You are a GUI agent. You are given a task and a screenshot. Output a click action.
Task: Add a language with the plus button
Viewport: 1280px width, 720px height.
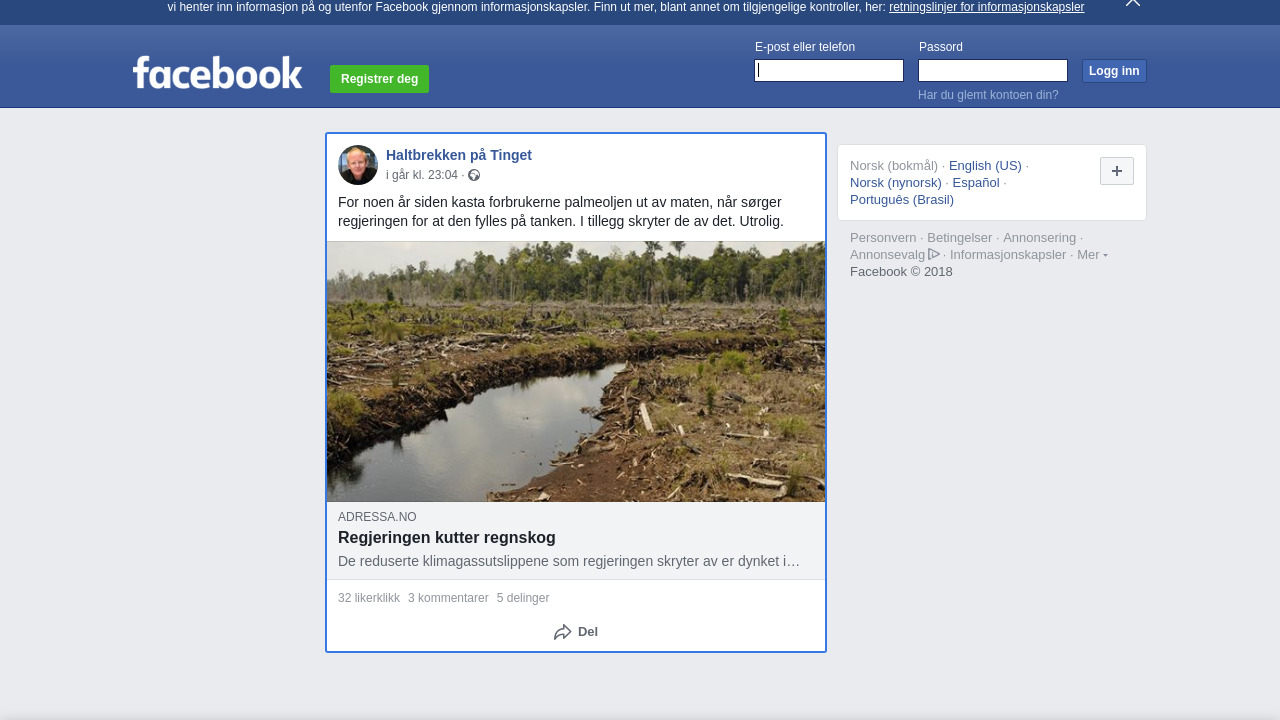click(x=1117, y=171)
